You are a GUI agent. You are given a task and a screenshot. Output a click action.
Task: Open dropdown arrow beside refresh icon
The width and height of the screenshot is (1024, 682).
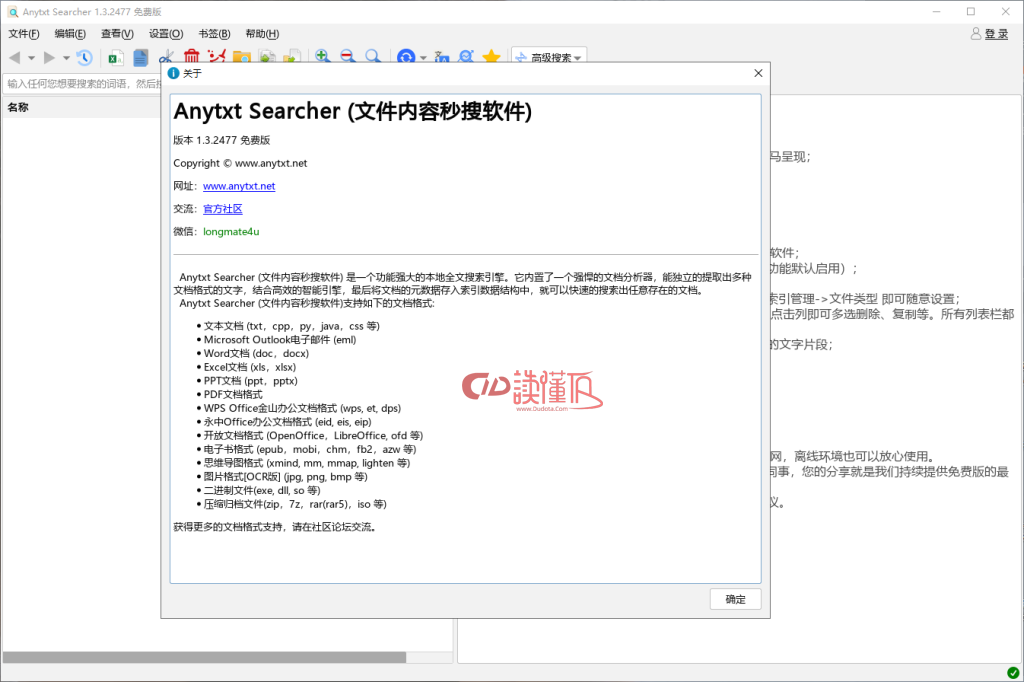(423, 58)
